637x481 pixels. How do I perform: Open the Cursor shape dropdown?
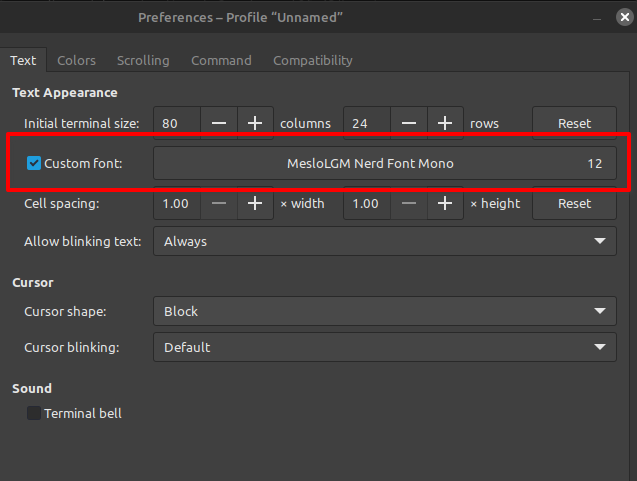(x=385, y=311)
